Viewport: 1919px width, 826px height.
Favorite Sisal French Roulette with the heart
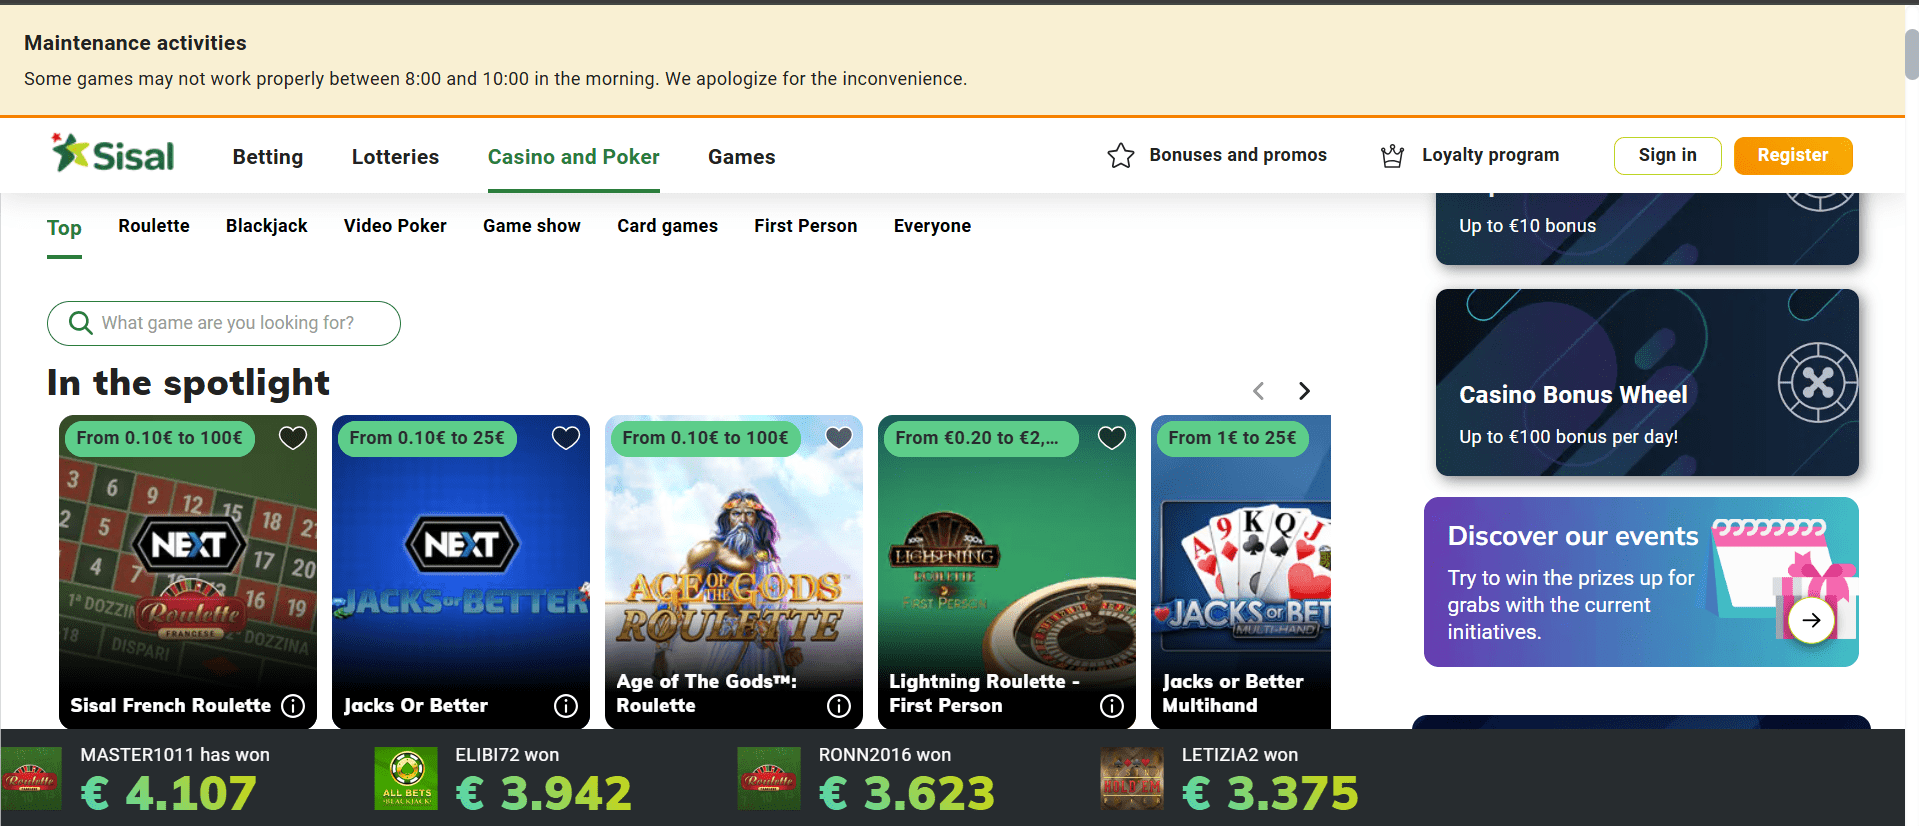[293, 438]
